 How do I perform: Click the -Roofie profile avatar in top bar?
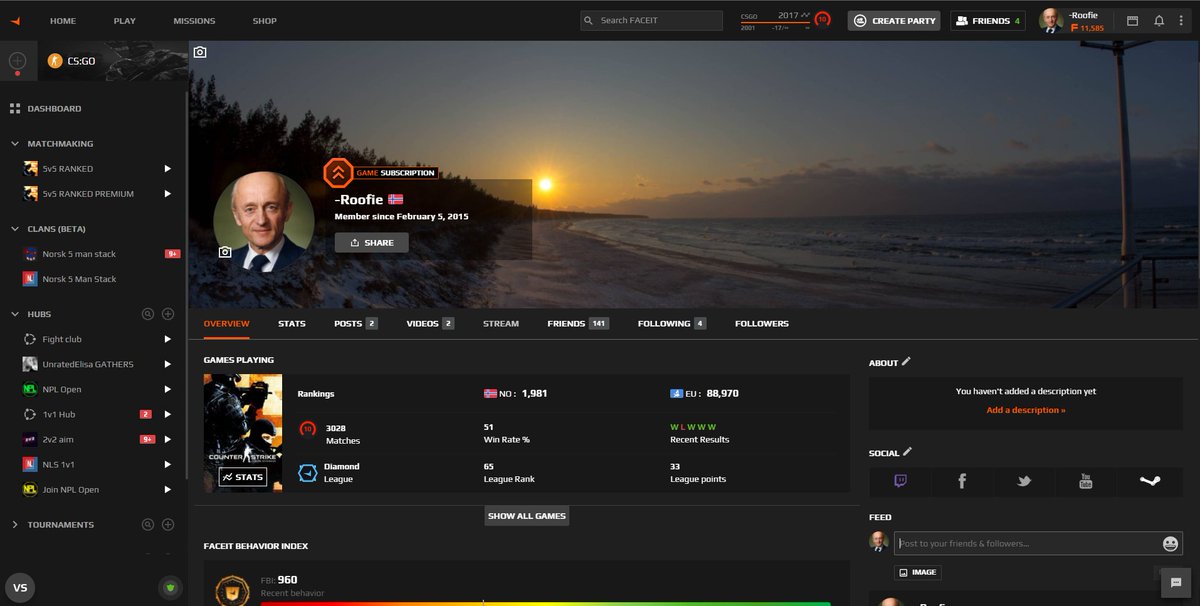(x=1051, y=20)
